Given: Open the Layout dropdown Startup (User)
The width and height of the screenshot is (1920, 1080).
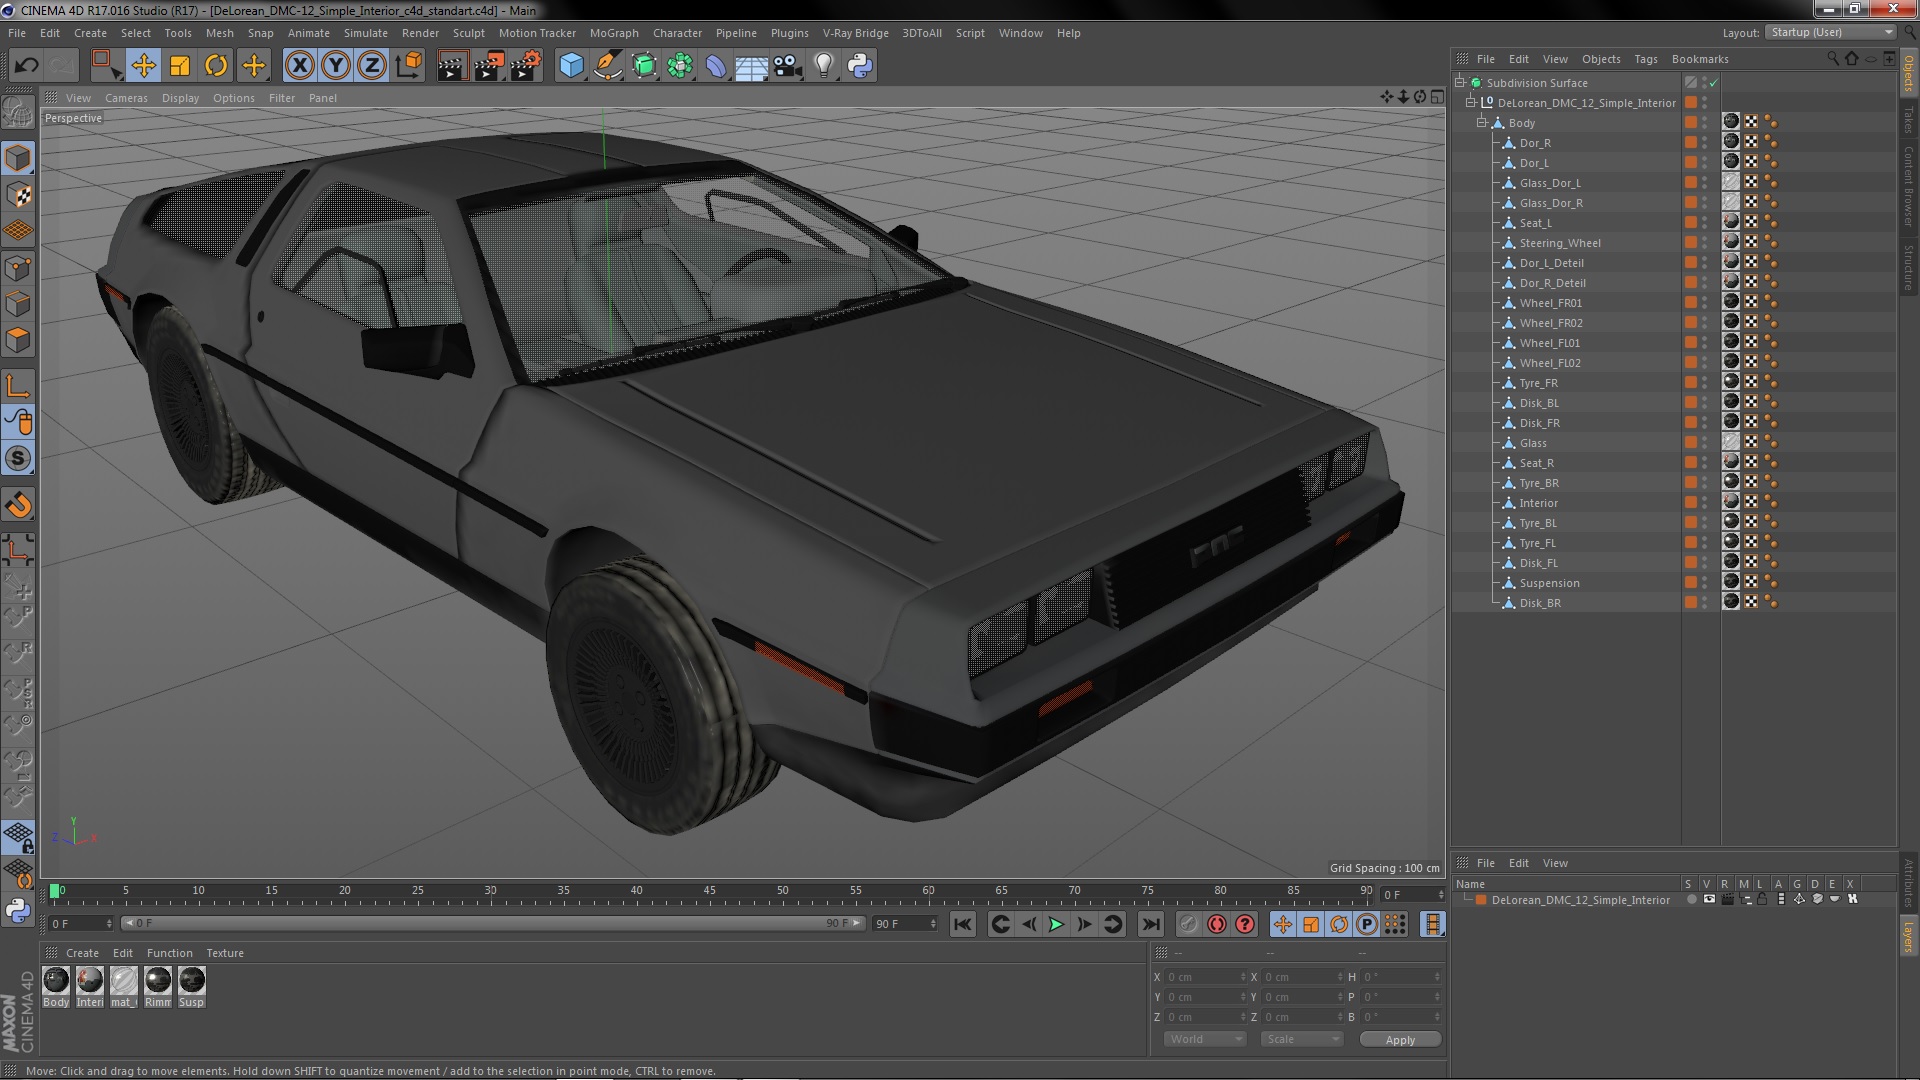Looking at the screenshot, I should pyautogui.click(x=1831, y=32).
